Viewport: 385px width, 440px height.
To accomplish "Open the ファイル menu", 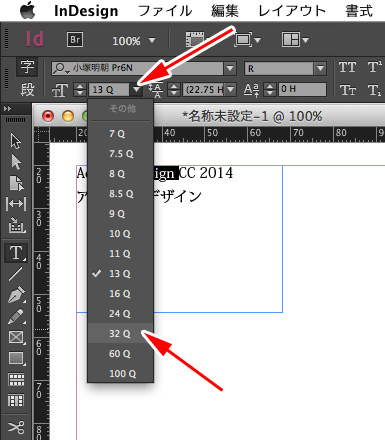I will click(165, 11).
